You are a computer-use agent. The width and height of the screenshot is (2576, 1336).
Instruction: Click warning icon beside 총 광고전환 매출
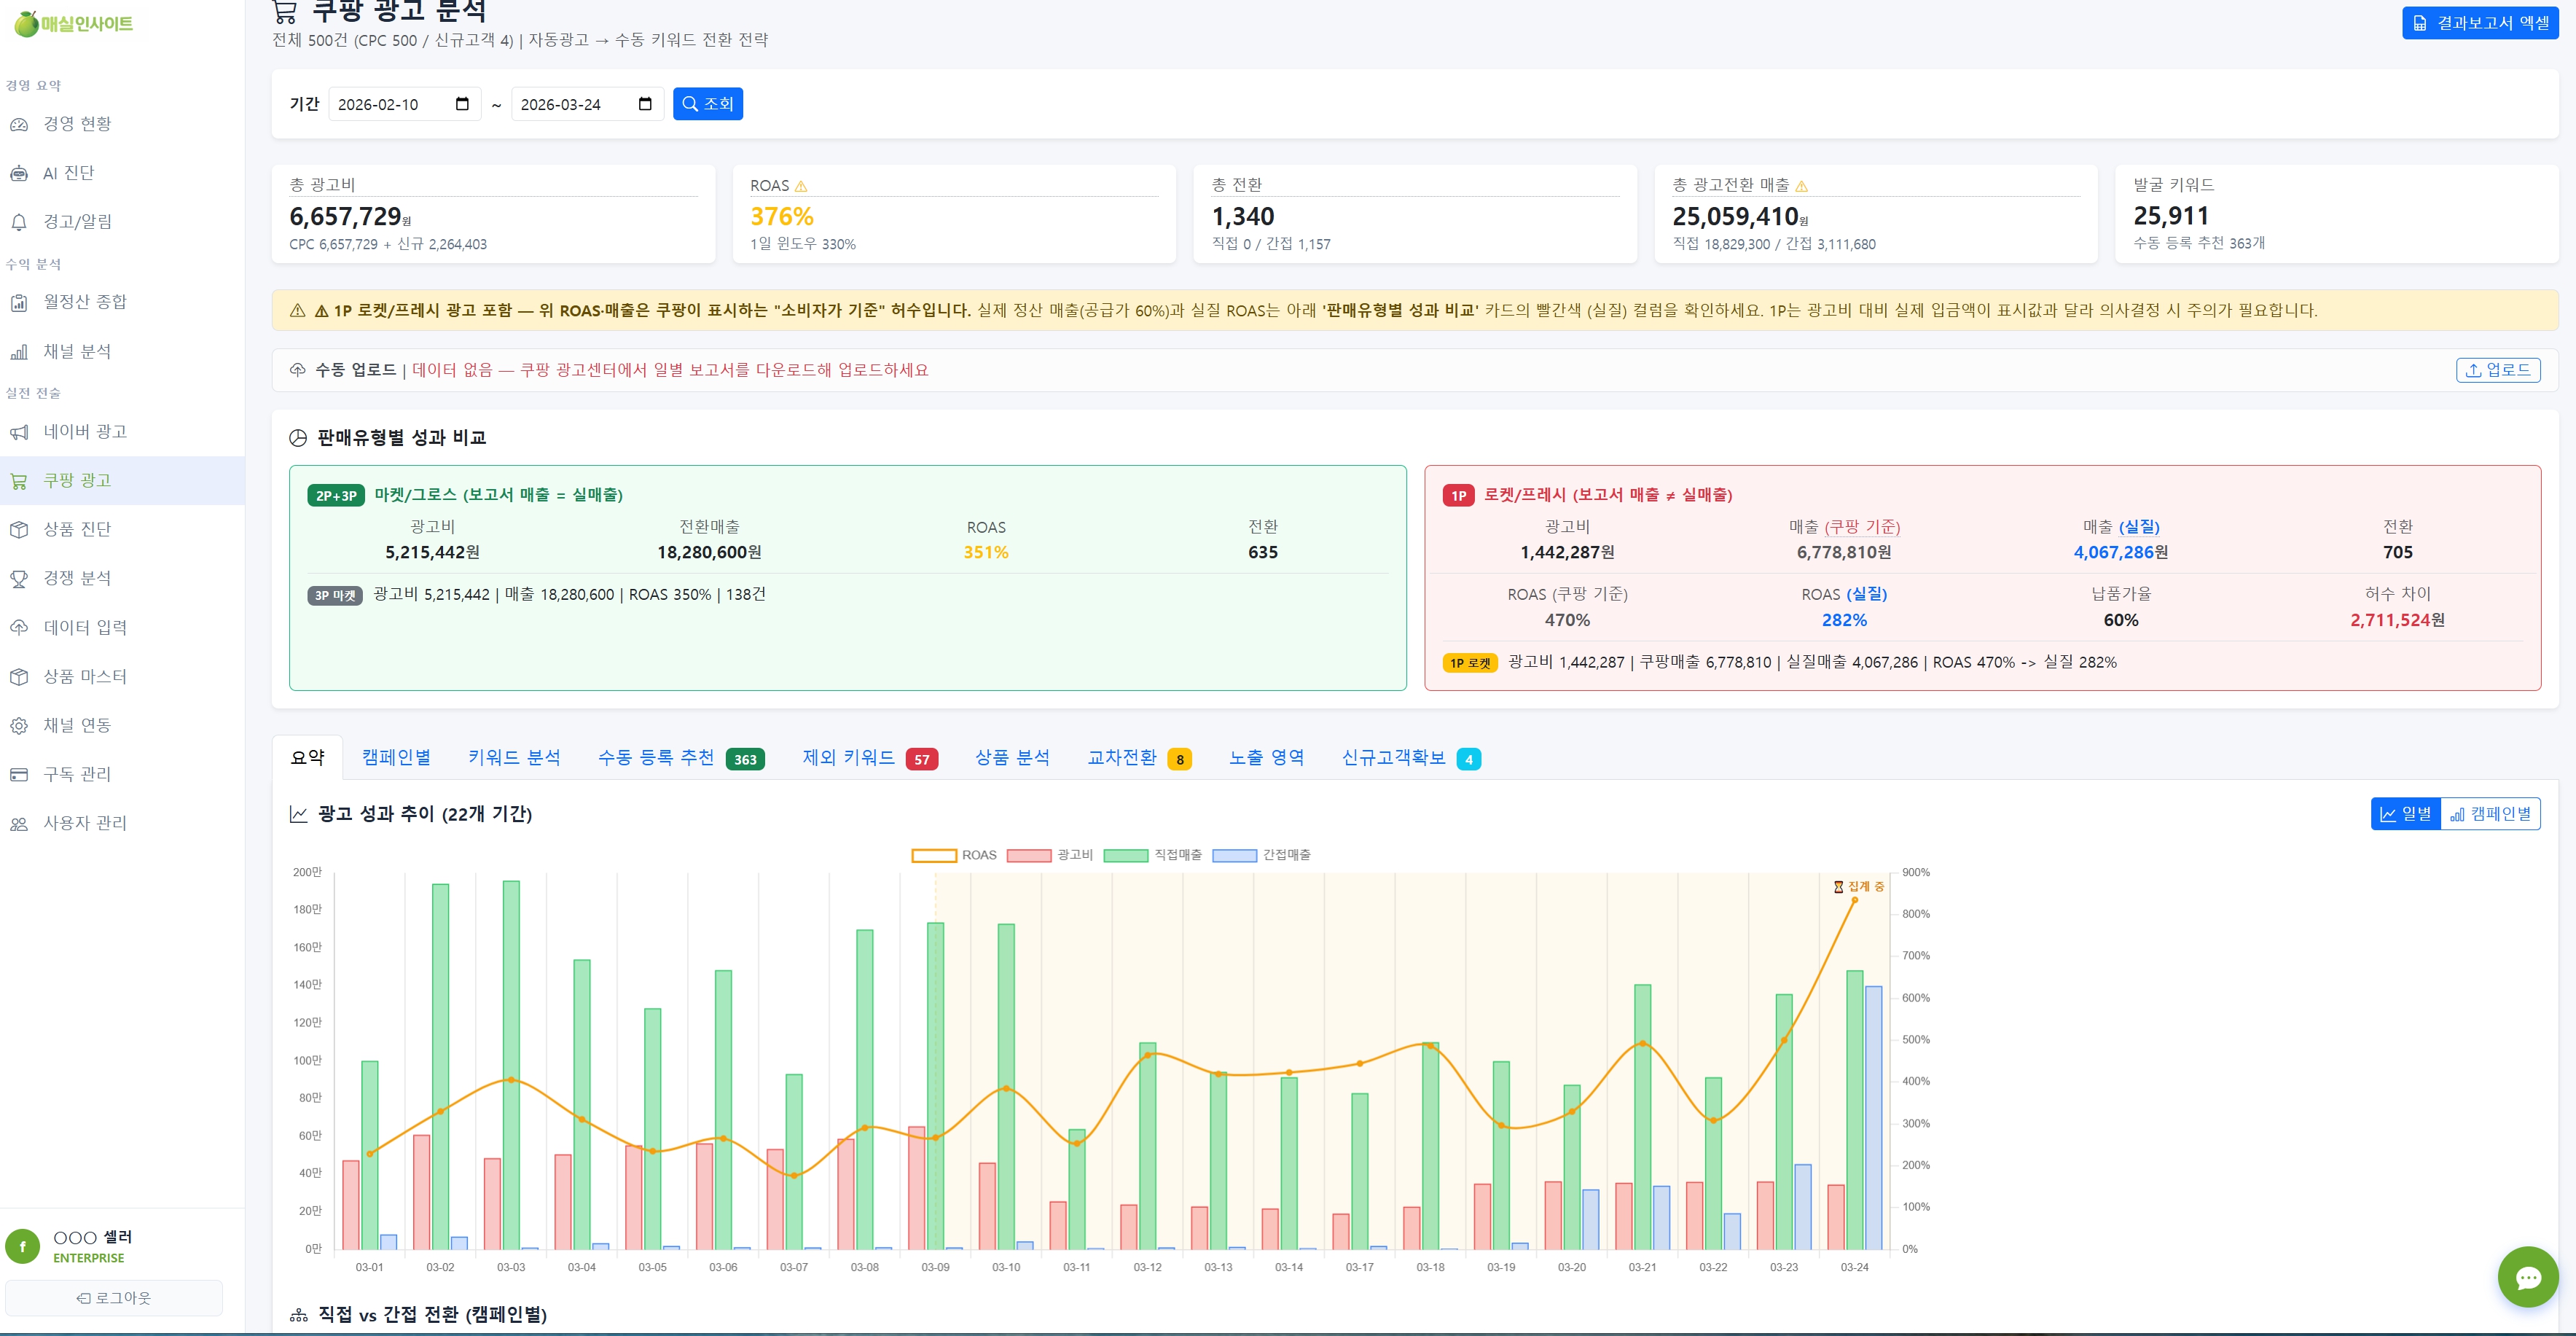pos(1802,186)
